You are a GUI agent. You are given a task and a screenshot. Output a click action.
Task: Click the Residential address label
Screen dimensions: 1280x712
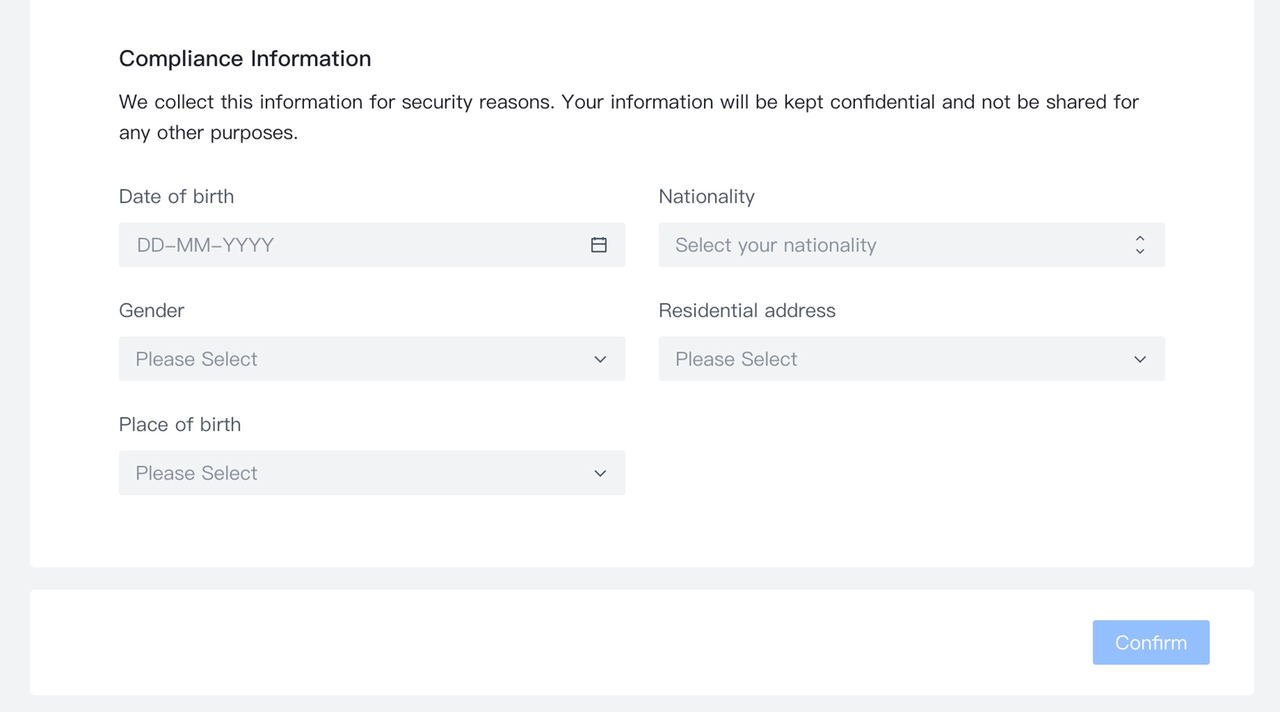(x=746, y=311)
